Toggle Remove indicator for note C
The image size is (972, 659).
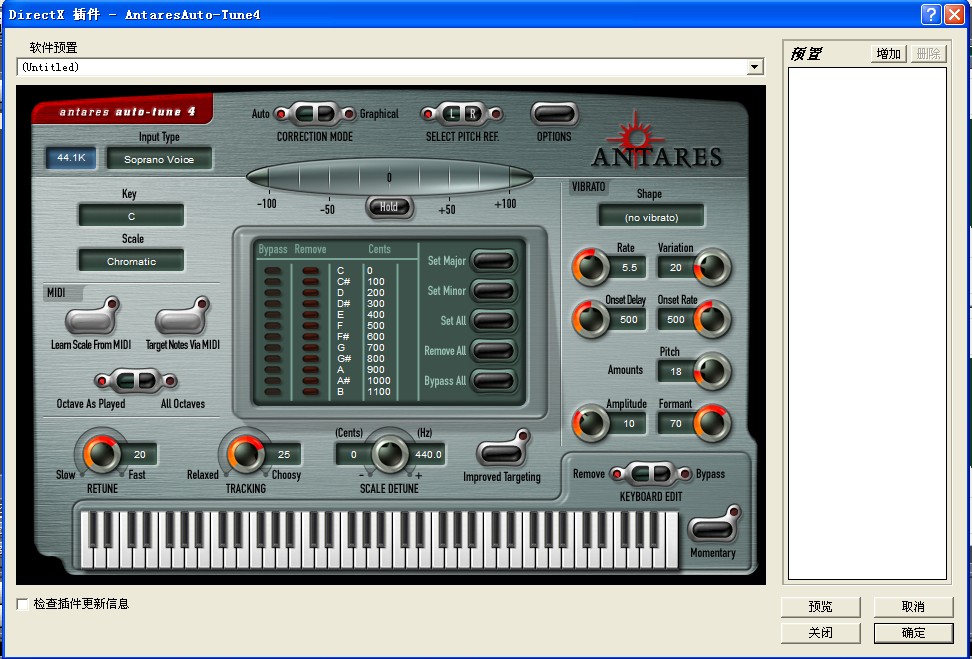pyautogui.click(x=311, y=271)
